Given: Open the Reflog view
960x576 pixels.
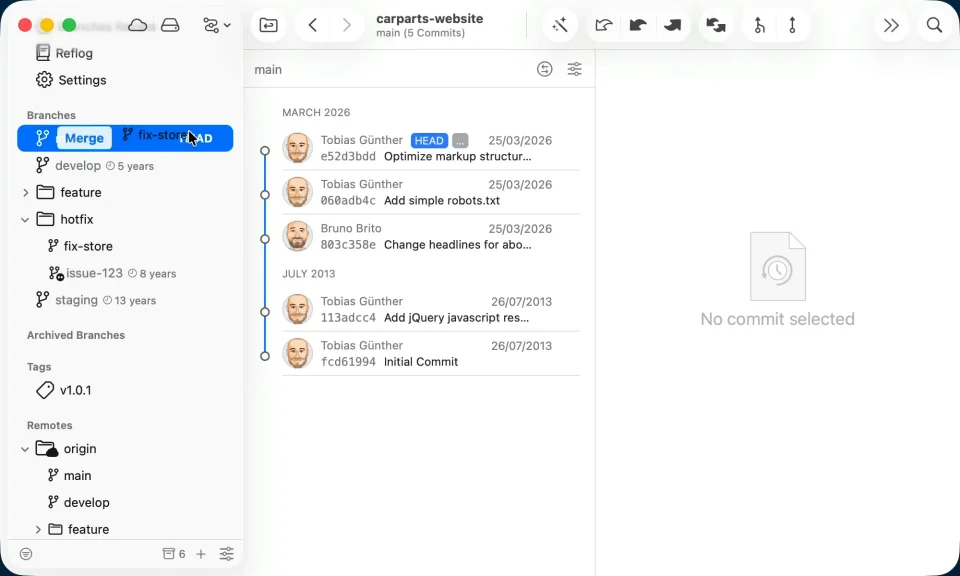Looking at the screenshot, I should click(64, 53).
